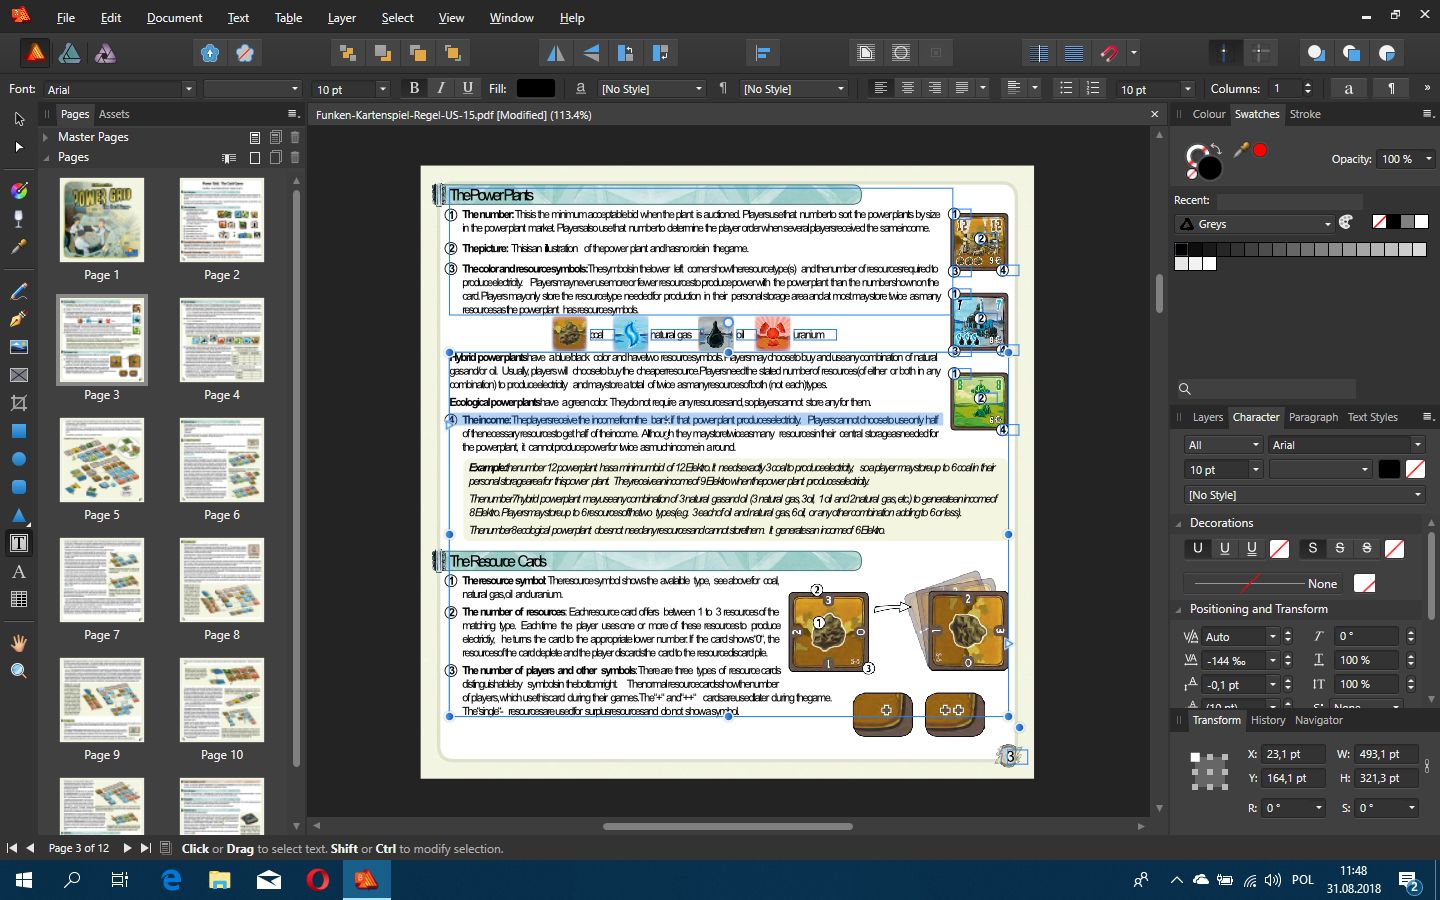Image resolution: width=1440 pixels, height=900 pixels.
Task: Select the Triangle shape tool
Action: [x=19, y=515]
